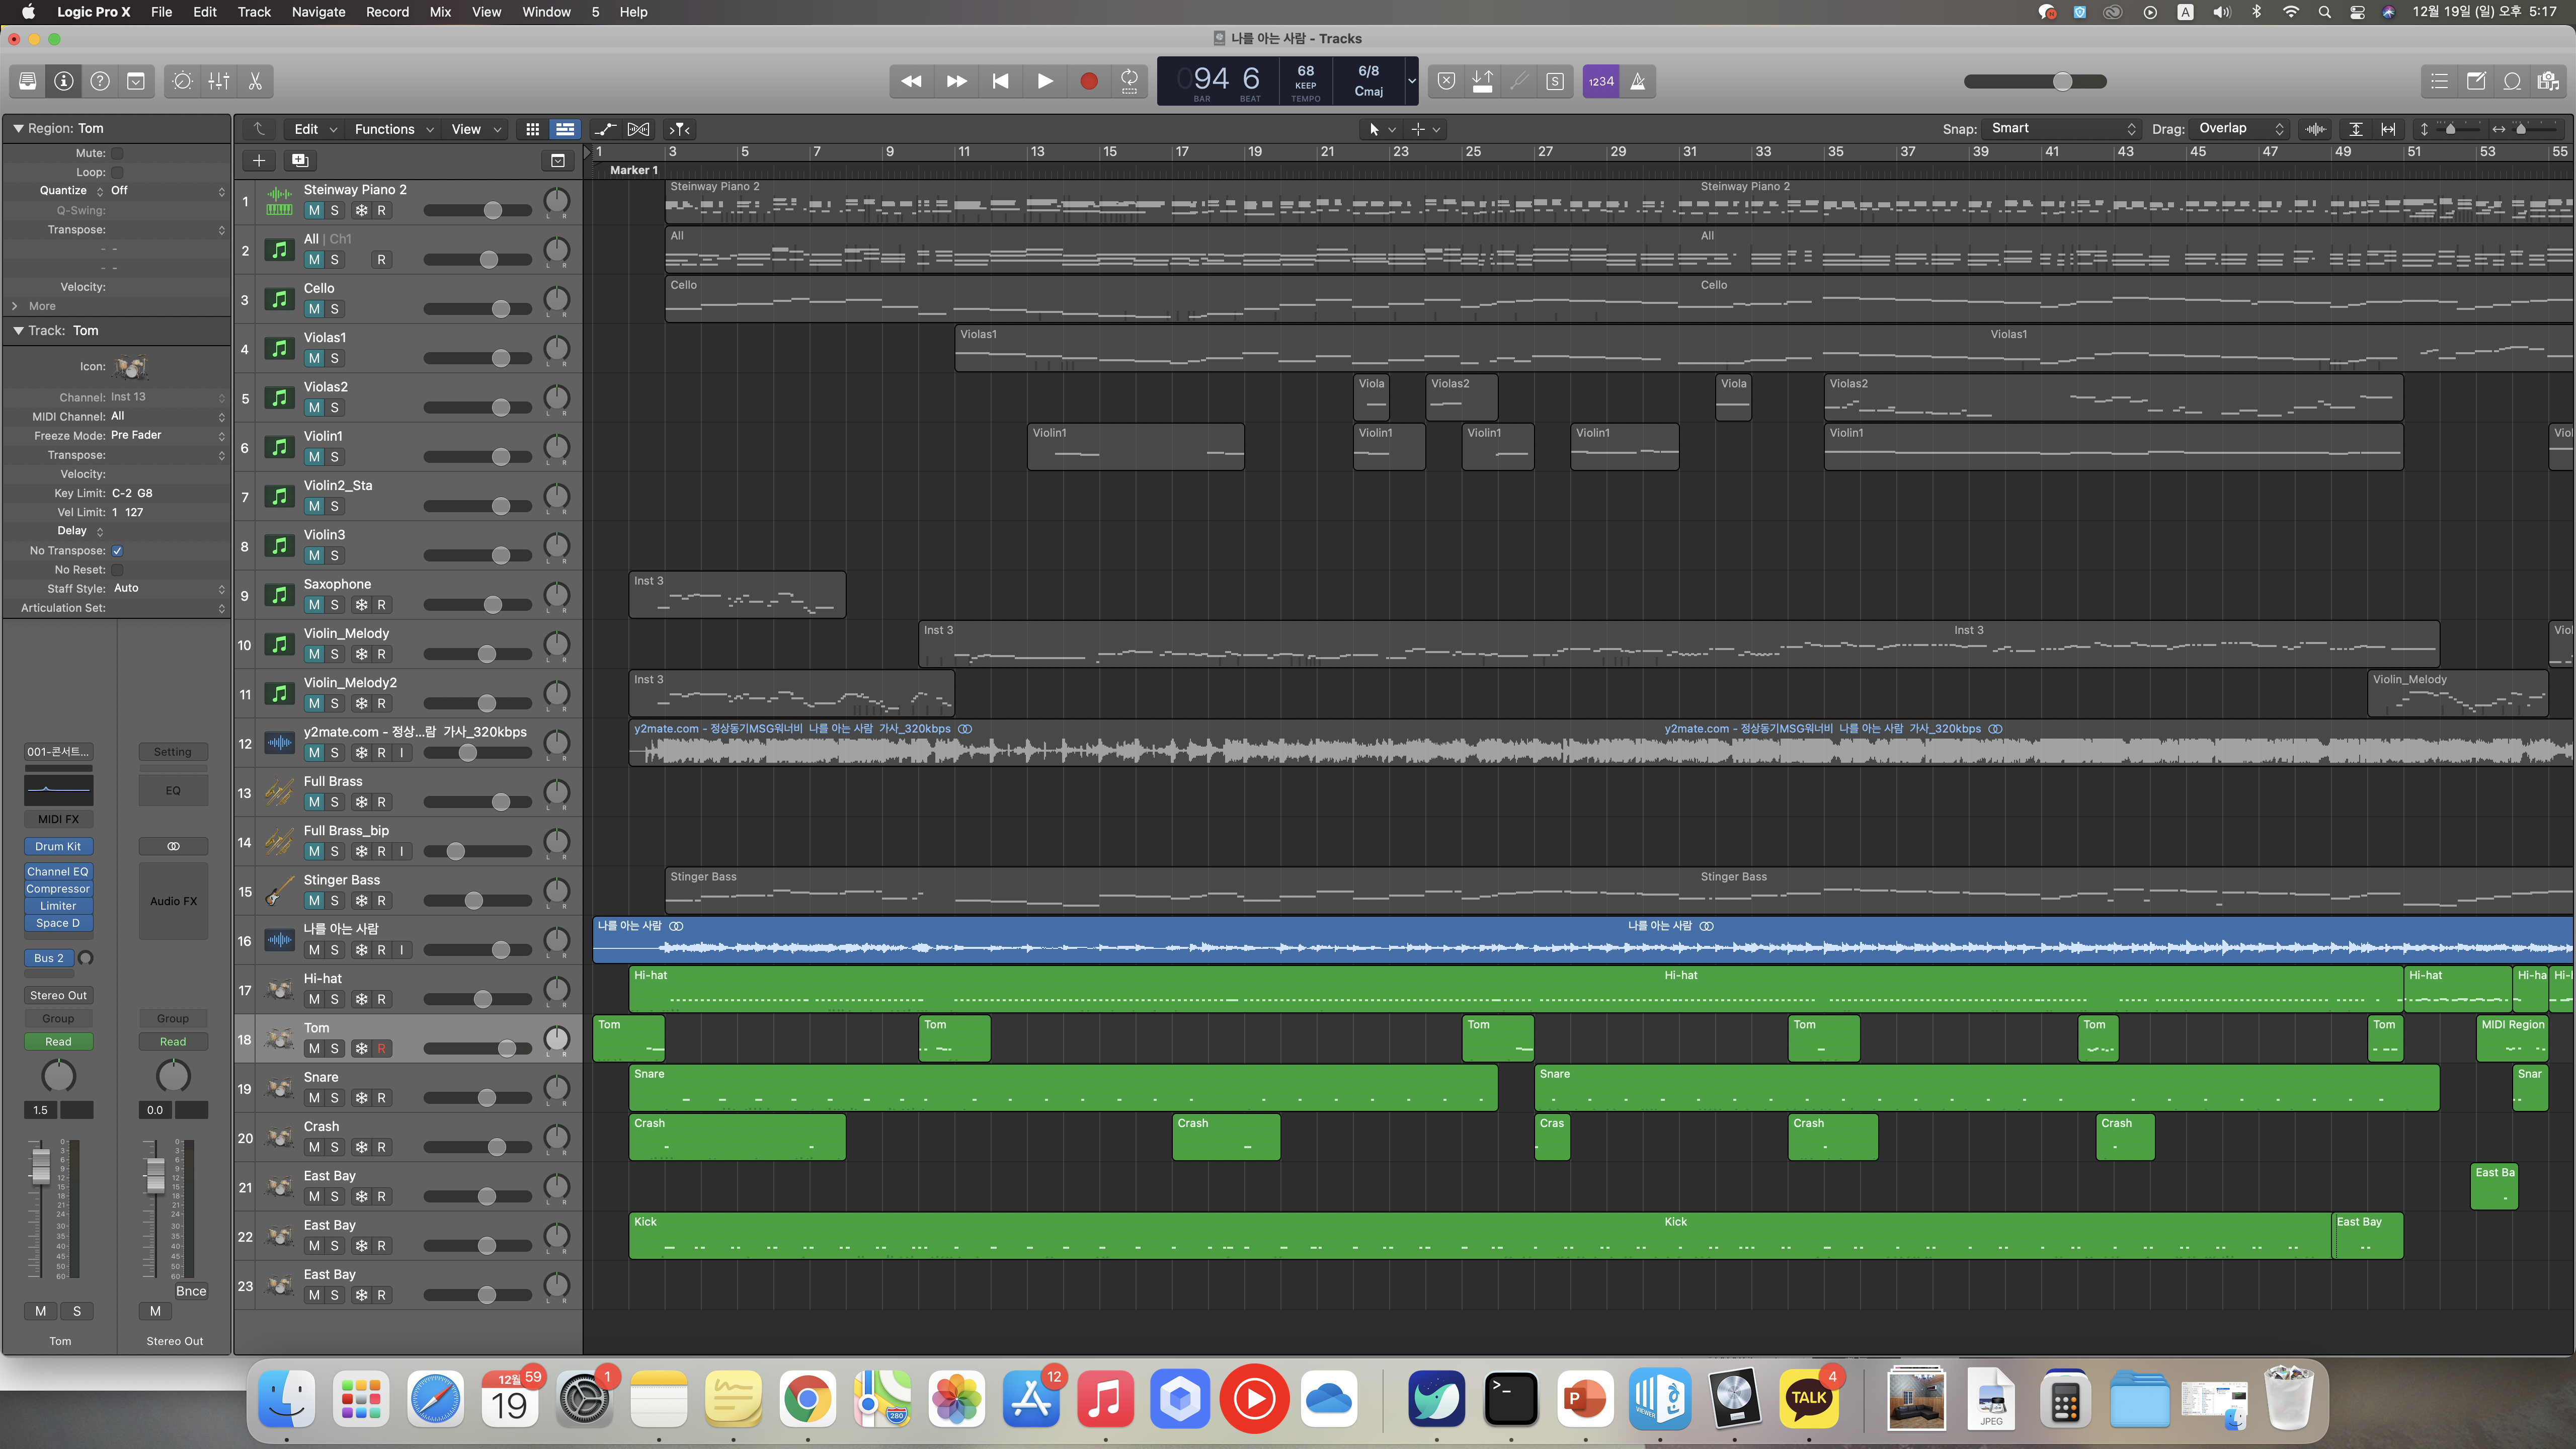The height and width of the screenshot is (1449, 2576).
Task: Open the Loop Browser icon
Action: point(2512,81)
